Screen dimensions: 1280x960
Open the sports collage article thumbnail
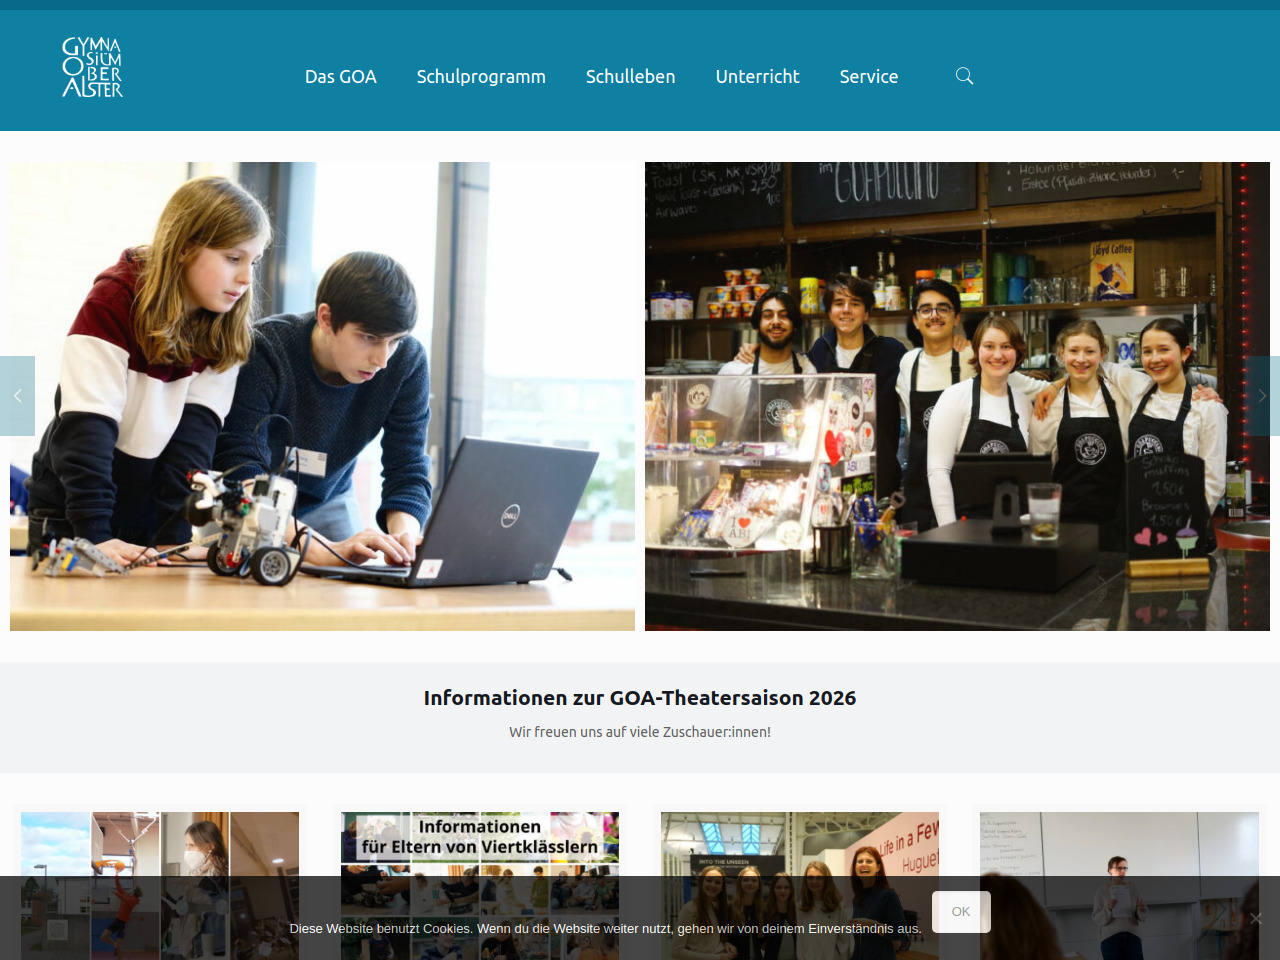coord(160,845)
